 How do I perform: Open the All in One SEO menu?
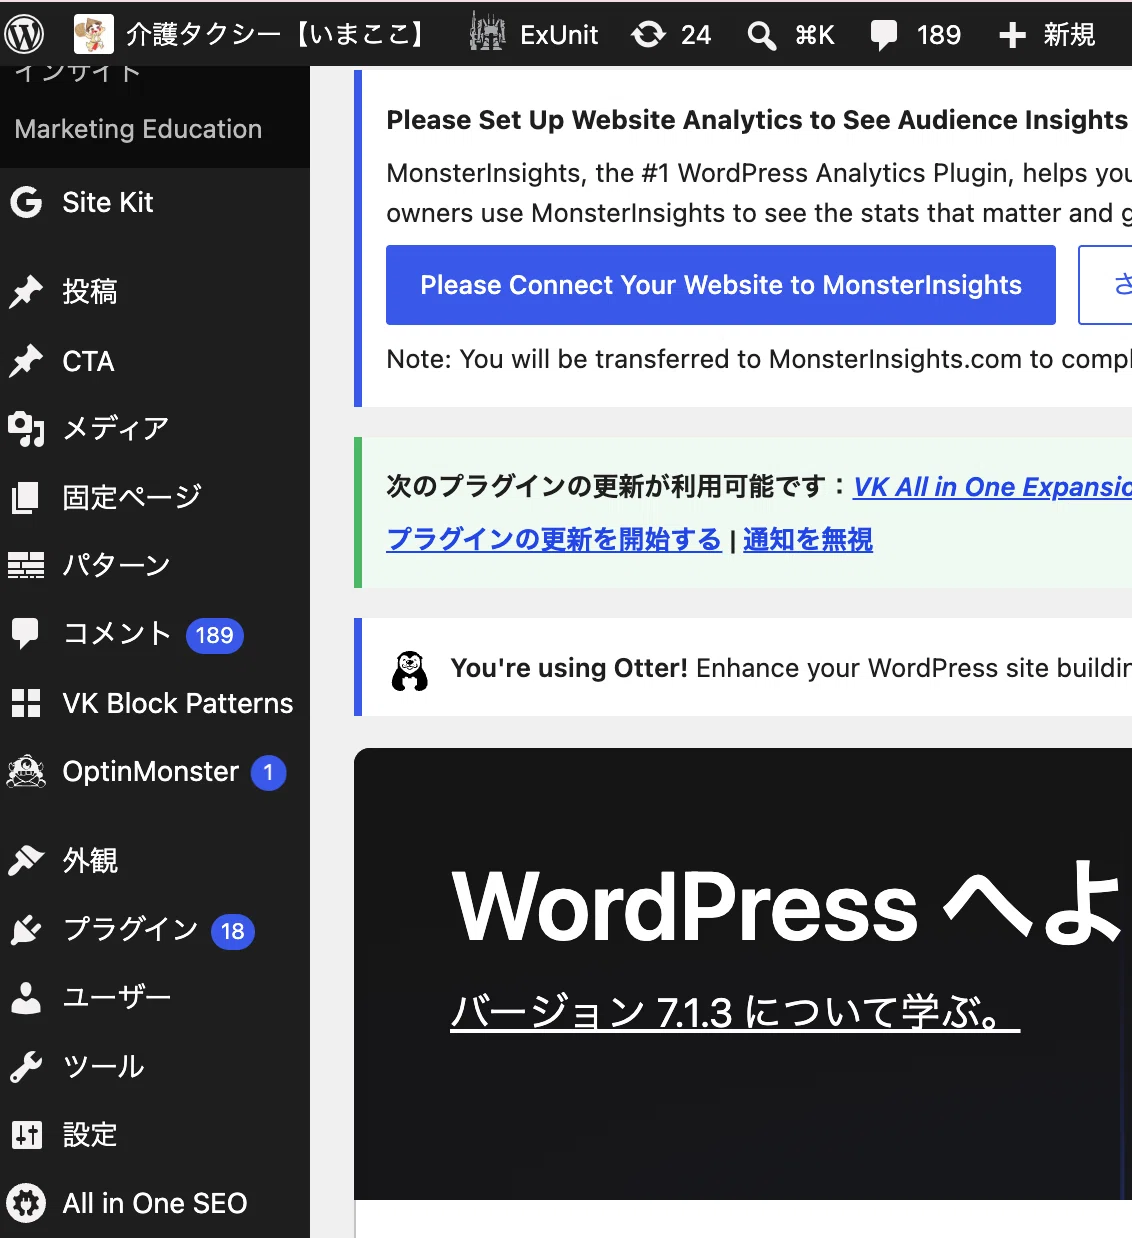click(155, 1203)
